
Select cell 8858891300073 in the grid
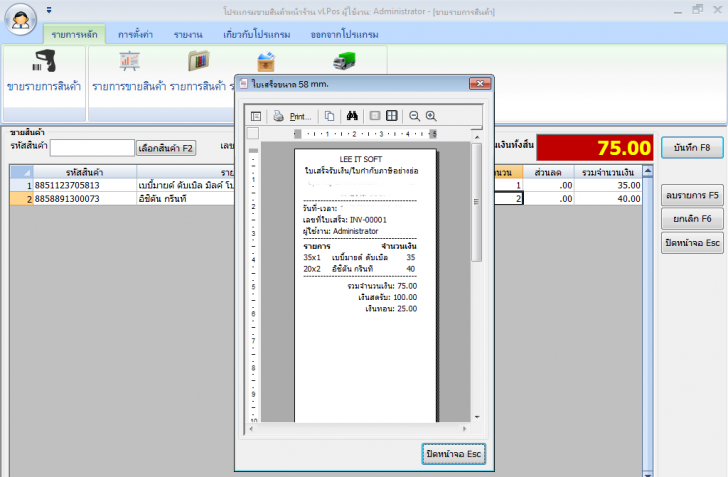84,199
